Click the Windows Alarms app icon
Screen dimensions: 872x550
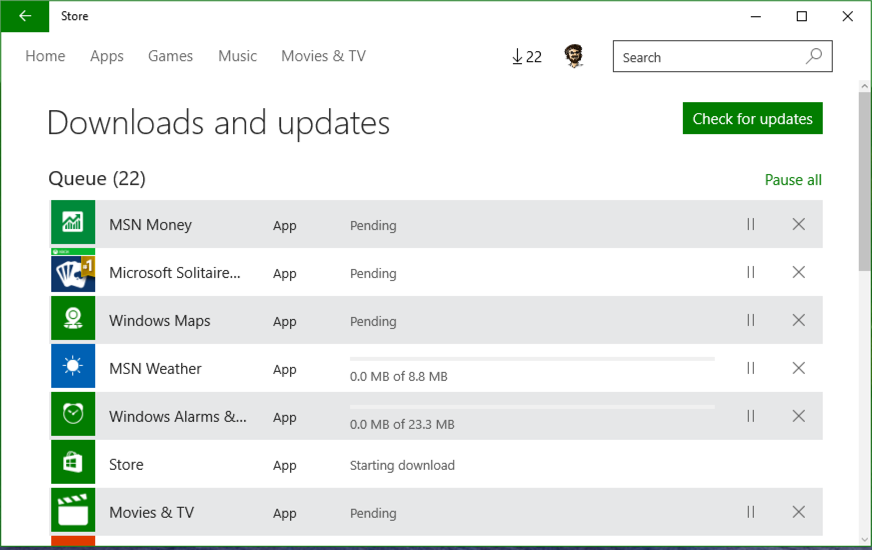73,414
